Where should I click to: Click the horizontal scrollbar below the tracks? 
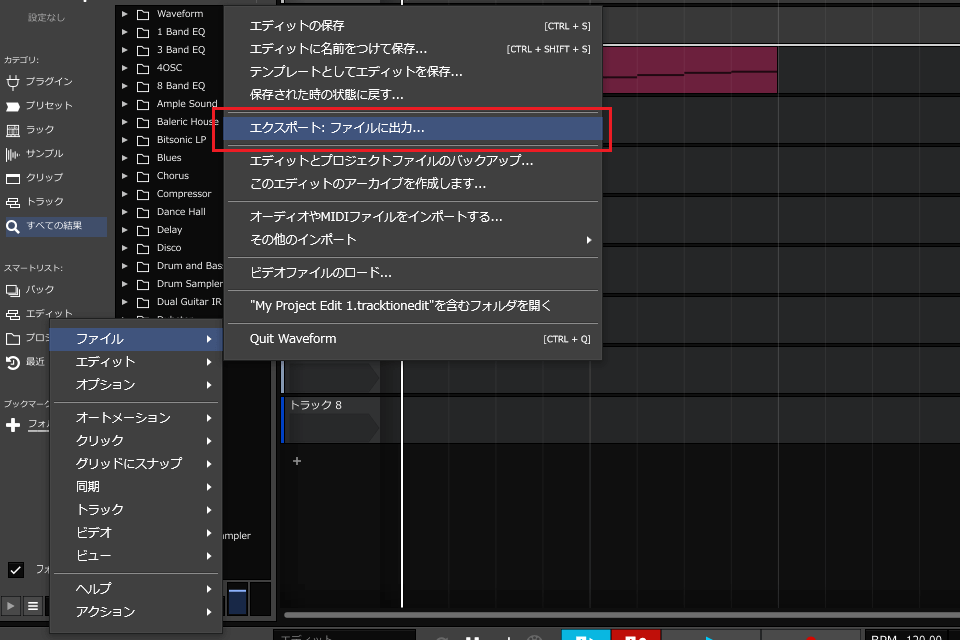click(620, 615)
